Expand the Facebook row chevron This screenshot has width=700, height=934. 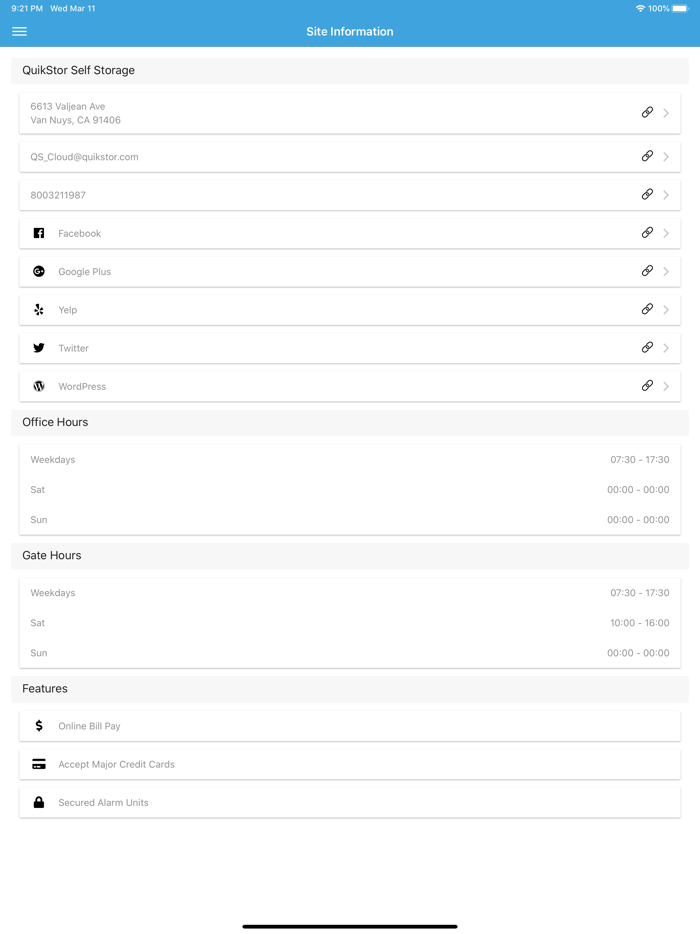pyautogui.click(x=666, y=233)
